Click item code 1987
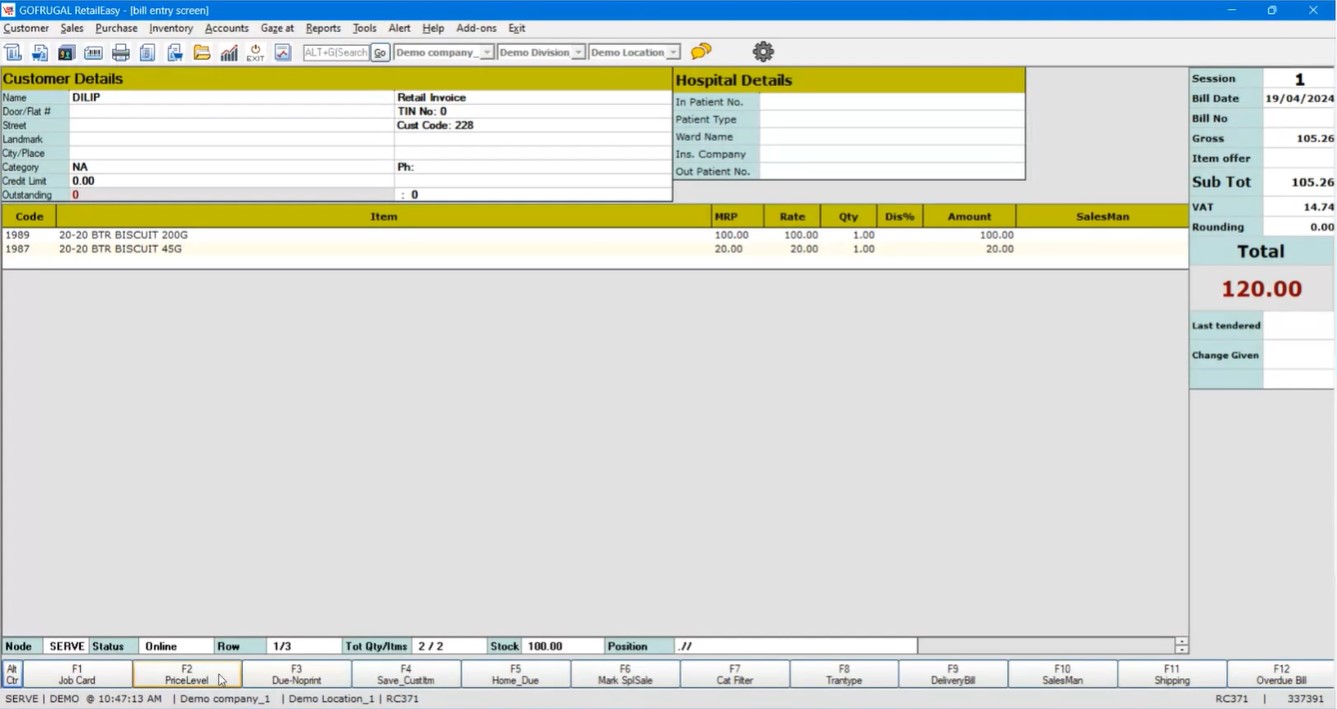The width and height of the screenshot is (1337, 709). pyautogui.click(x=17, y=249)
